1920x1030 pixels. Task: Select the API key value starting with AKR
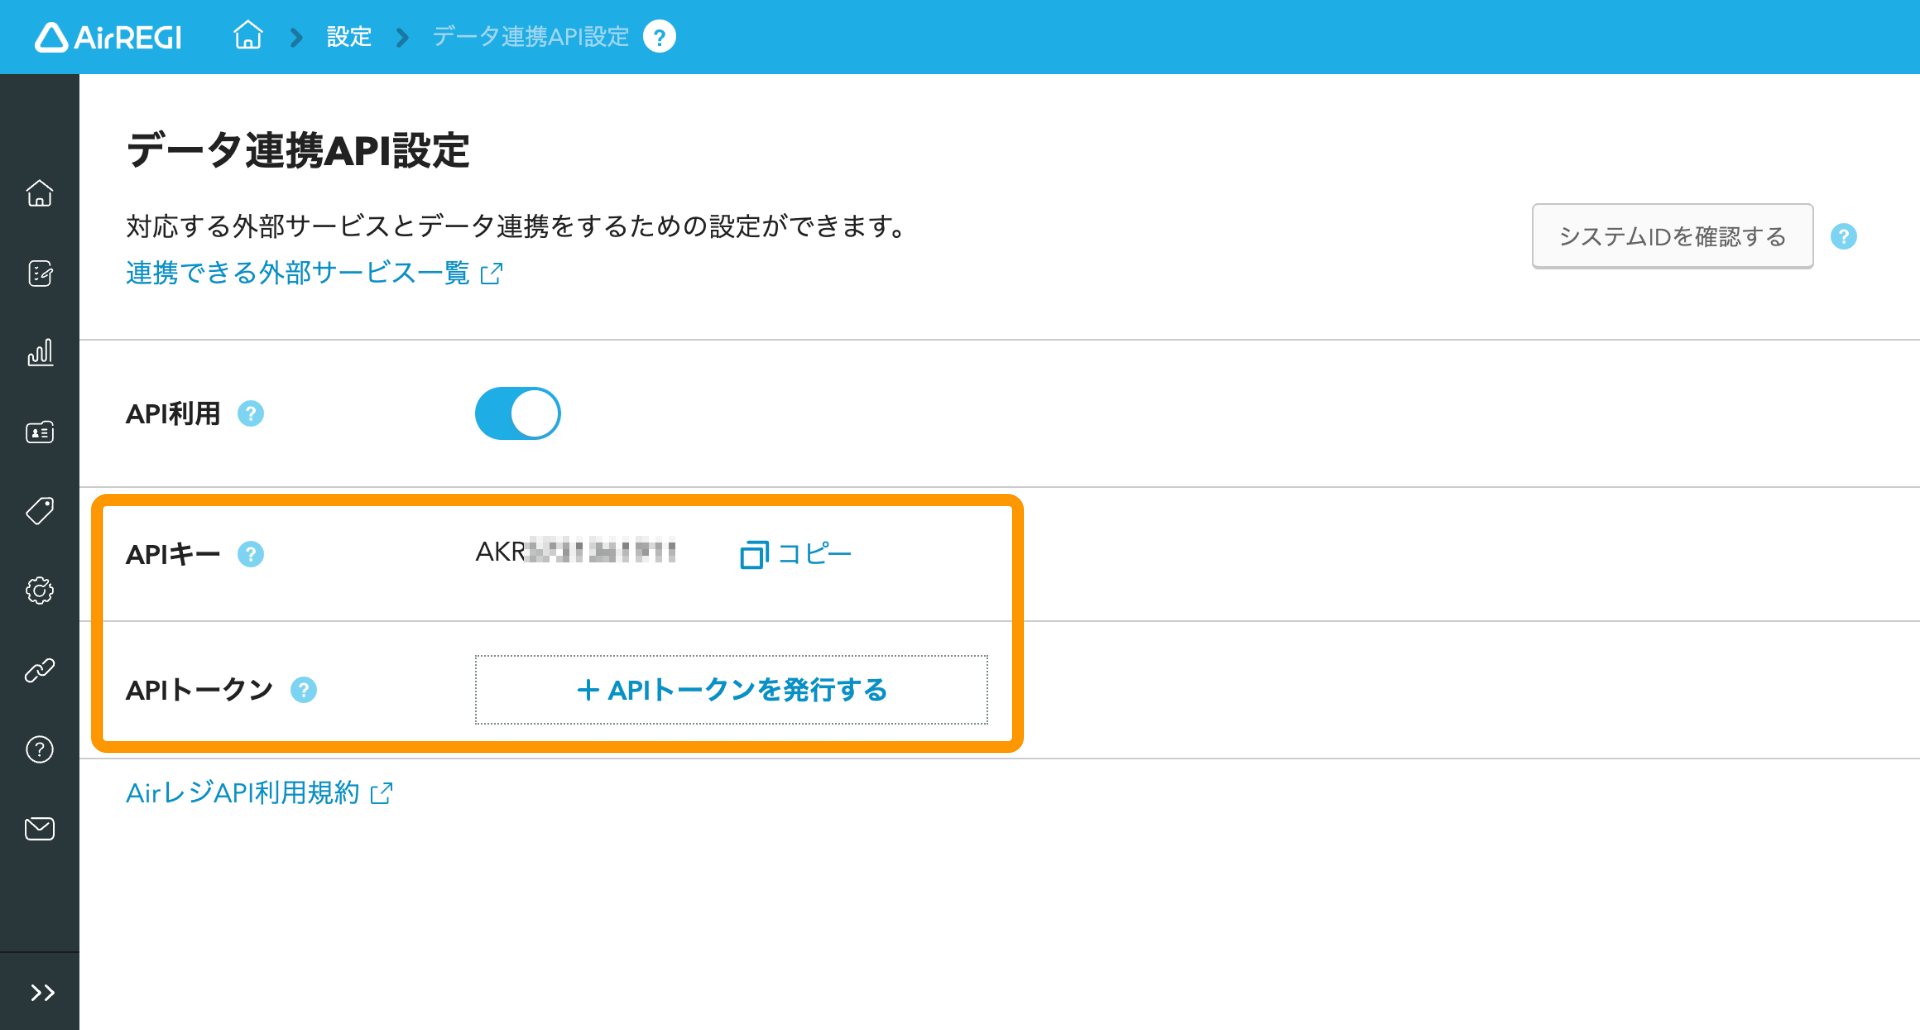(576, 552)
